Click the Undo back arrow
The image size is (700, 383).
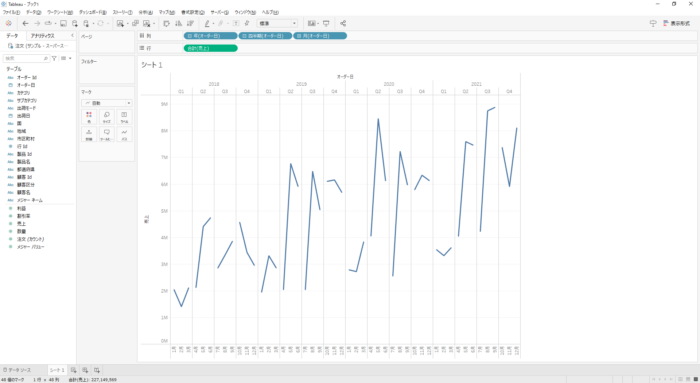click(25, 23)
